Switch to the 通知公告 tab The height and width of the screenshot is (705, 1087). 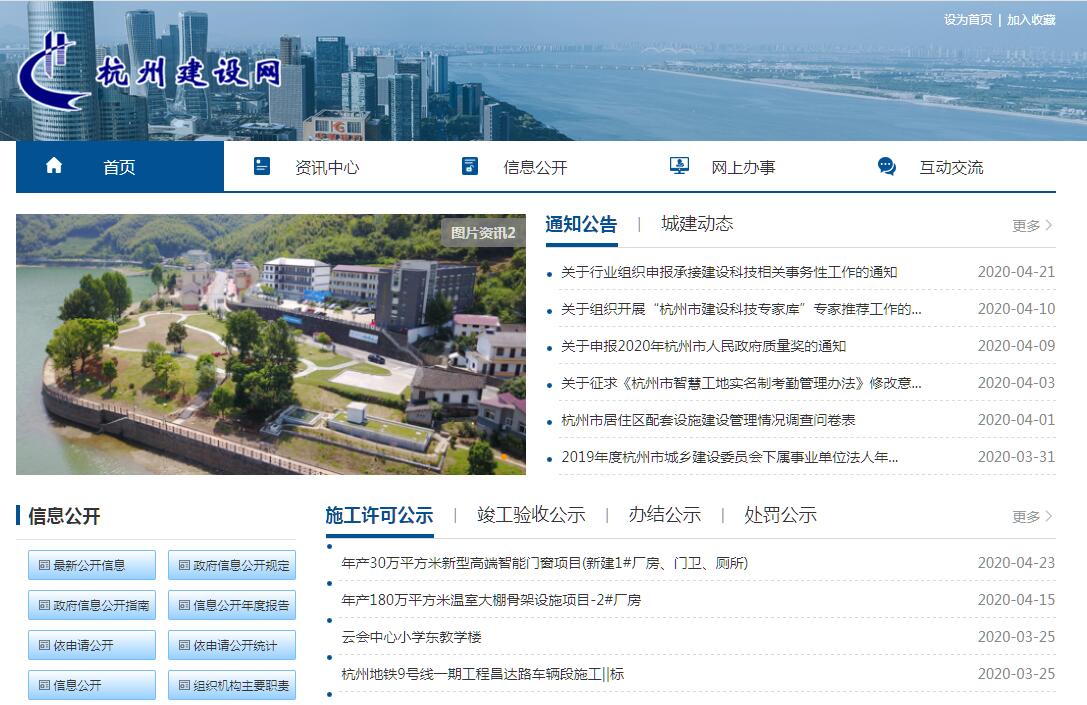coord(581,225)
